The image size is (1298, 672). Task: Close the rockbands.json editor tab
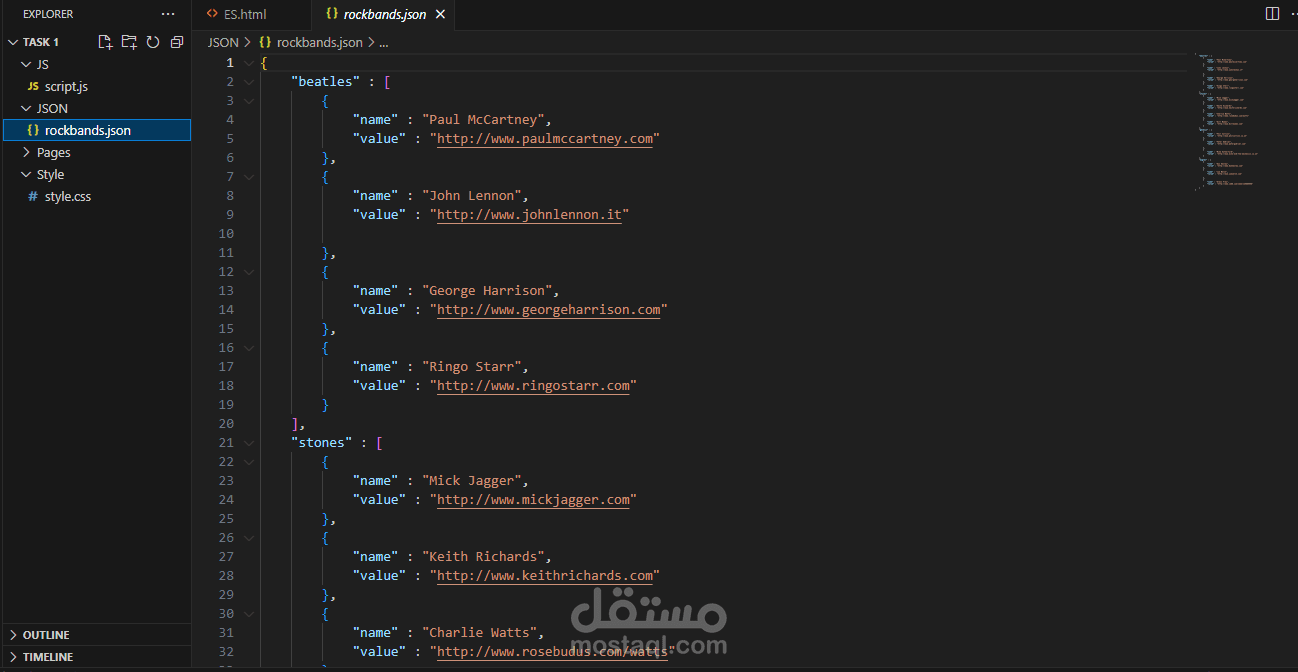[440, 14]
